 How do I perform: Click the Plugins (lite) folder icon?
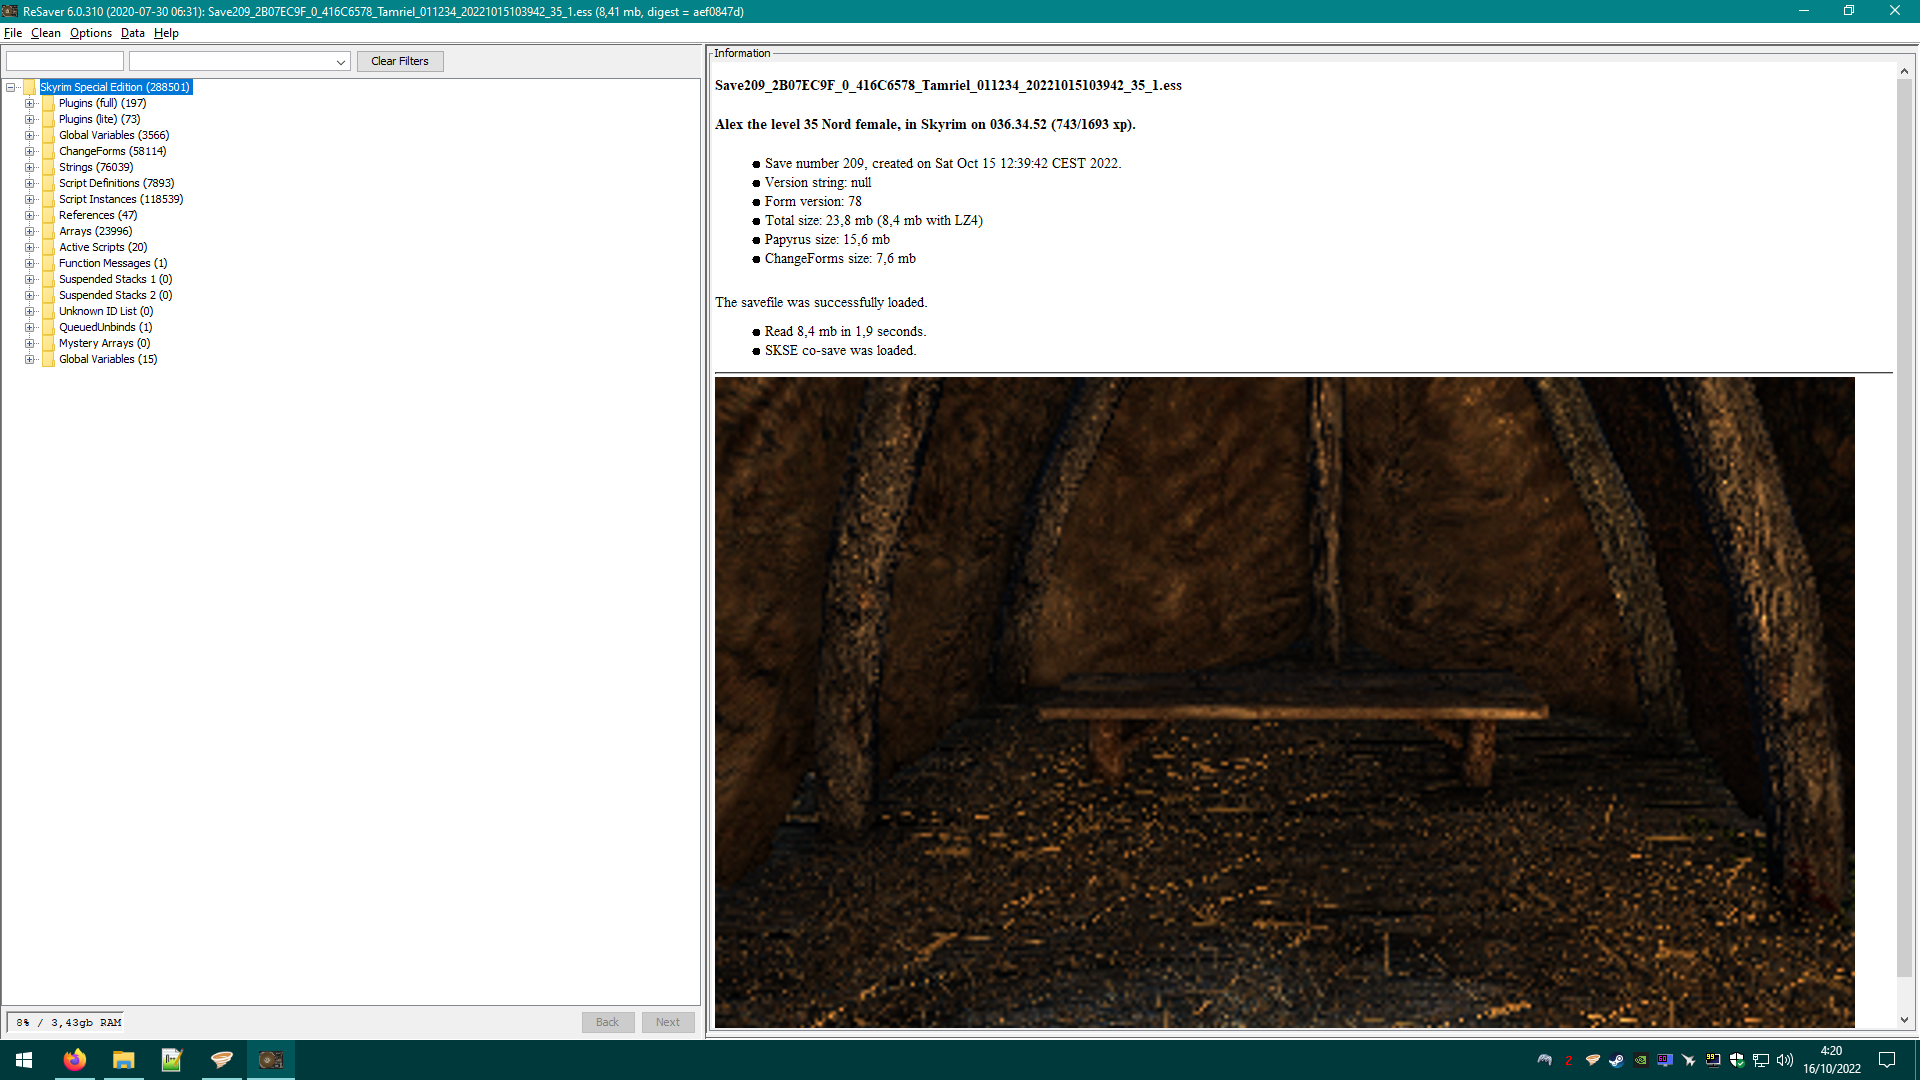tap(48, 119)
